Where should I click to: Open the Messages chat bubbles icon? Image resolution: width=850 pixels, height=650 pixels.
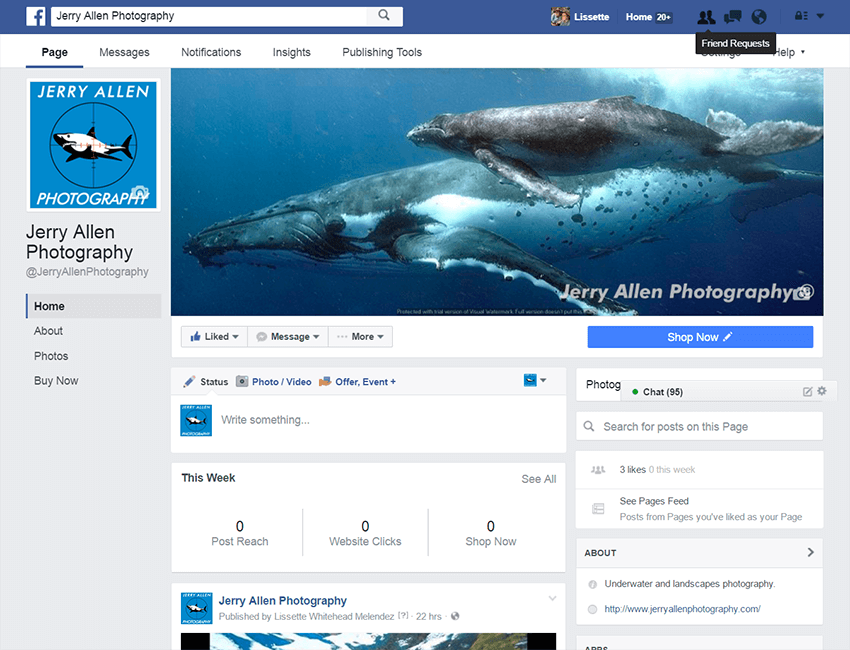[x=733, y=17]
